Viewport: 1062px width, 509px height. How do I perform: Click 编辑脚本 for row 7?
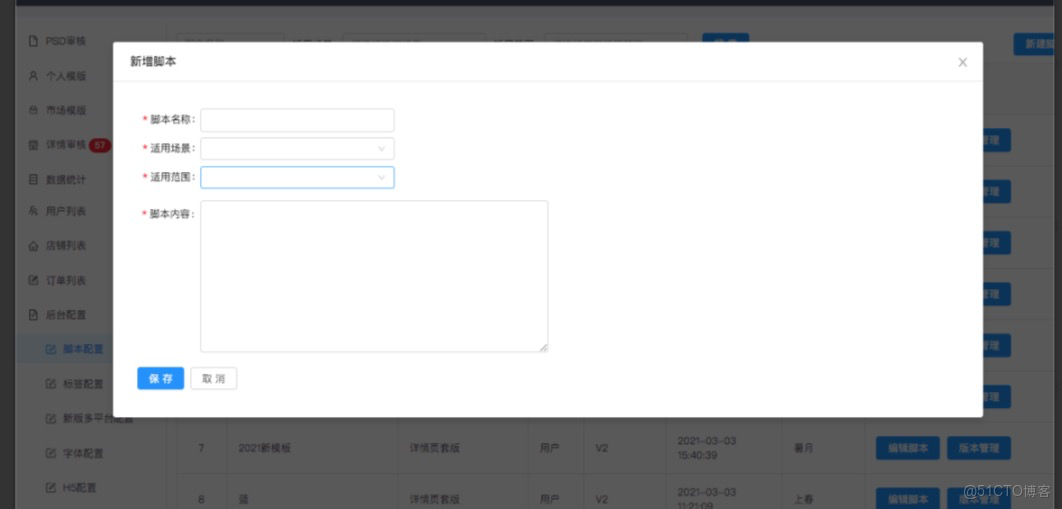point(908,448)
